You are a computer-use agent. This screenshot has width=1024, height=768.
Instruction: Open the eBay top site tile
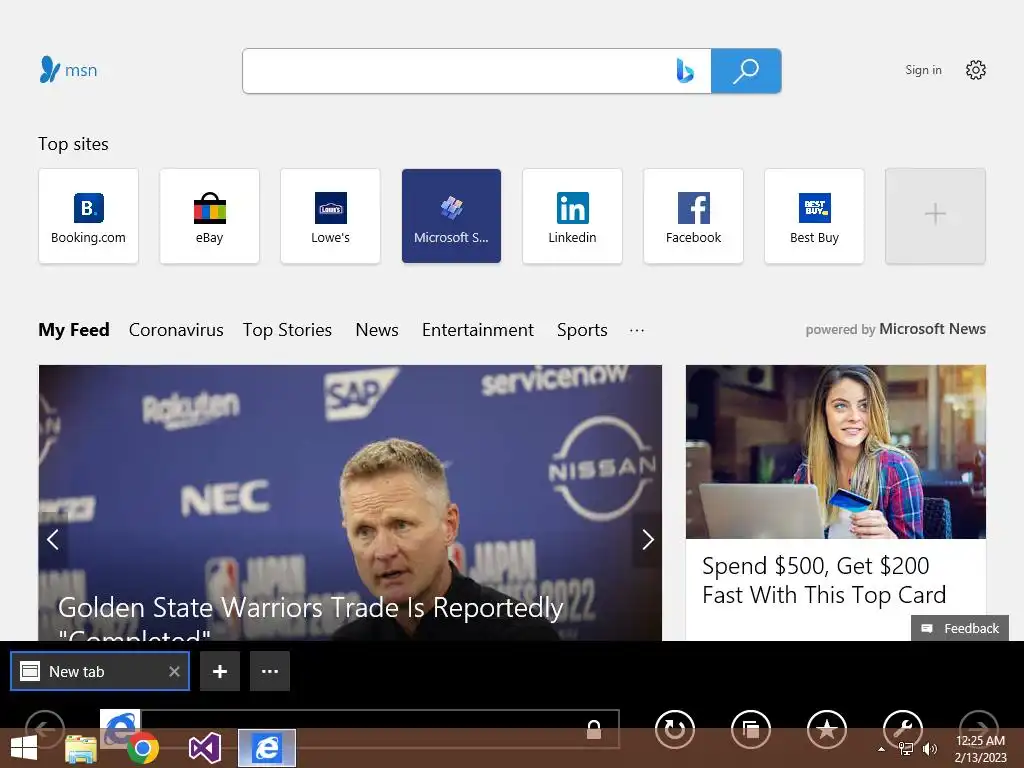(x=210, y=216)
